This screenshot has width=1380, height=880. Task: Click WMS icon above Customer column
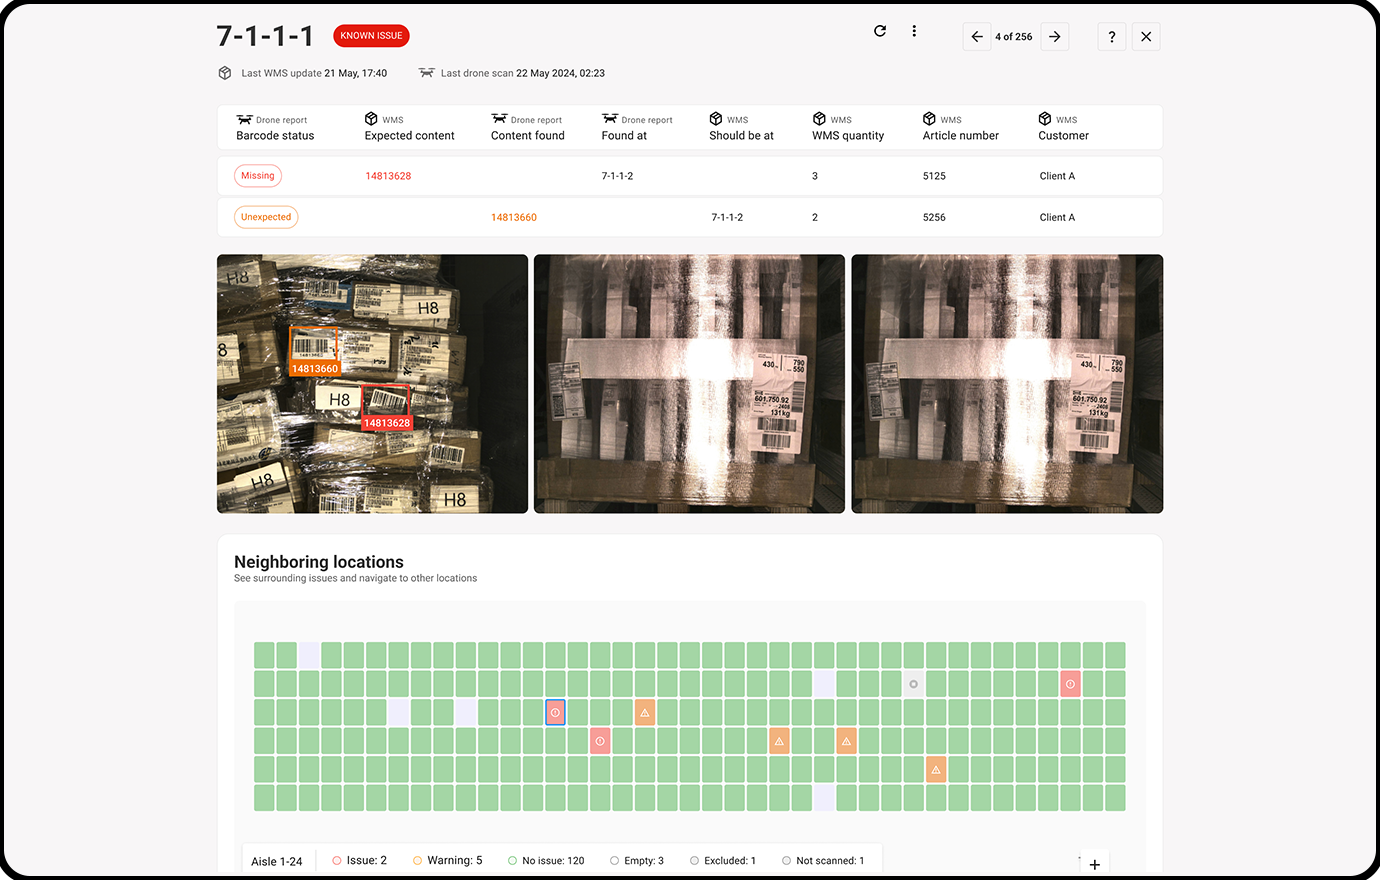point(1045,119)
